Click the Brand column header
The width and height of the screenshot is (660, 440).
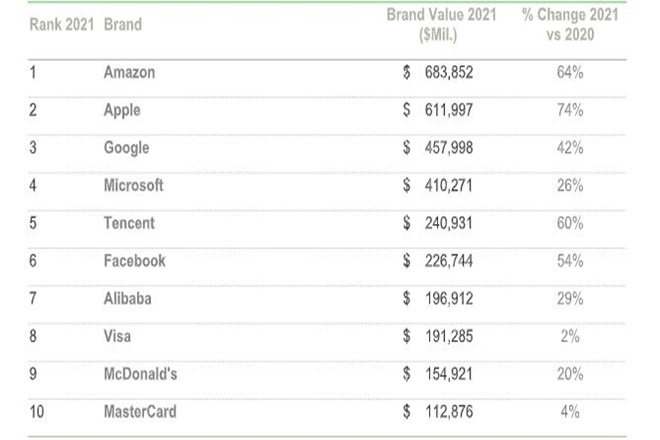pyautogui.click(x=123, y=25)
